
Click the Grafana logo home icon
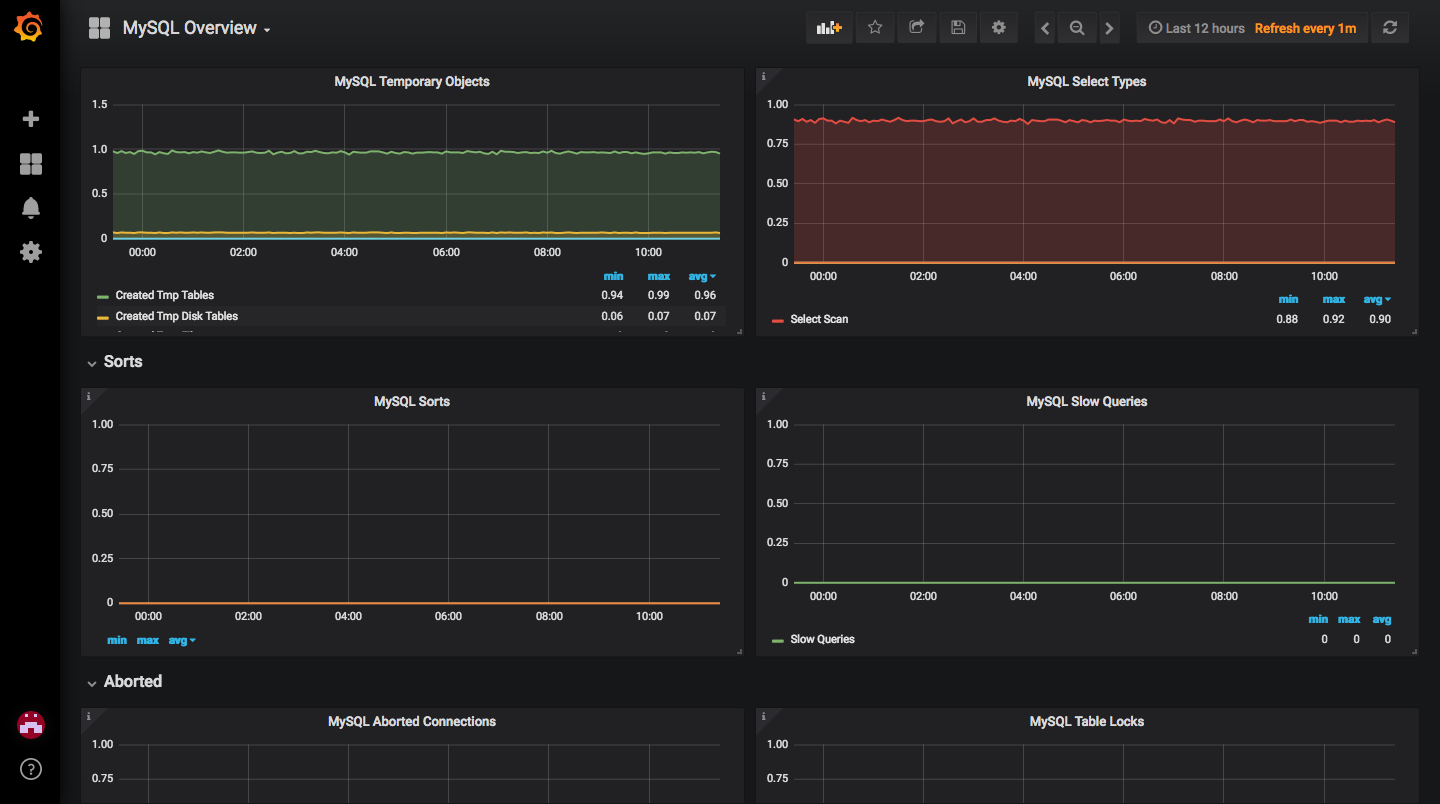(29, 28)
